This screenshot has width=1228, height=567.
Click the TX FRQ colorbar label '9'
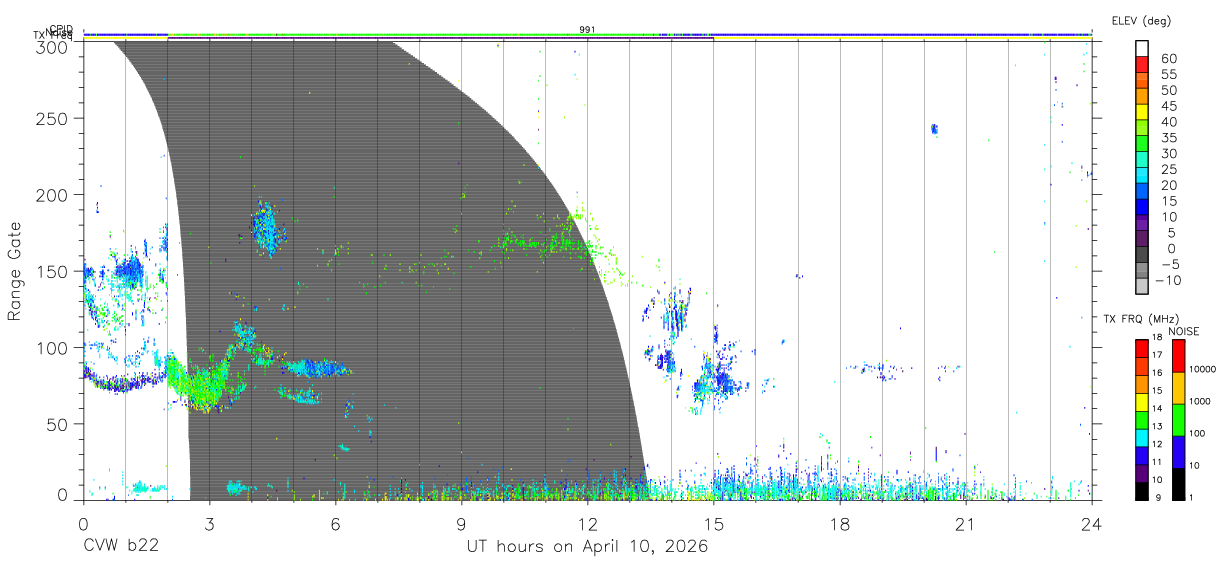pyautogui.click(x=1156, y=498)
